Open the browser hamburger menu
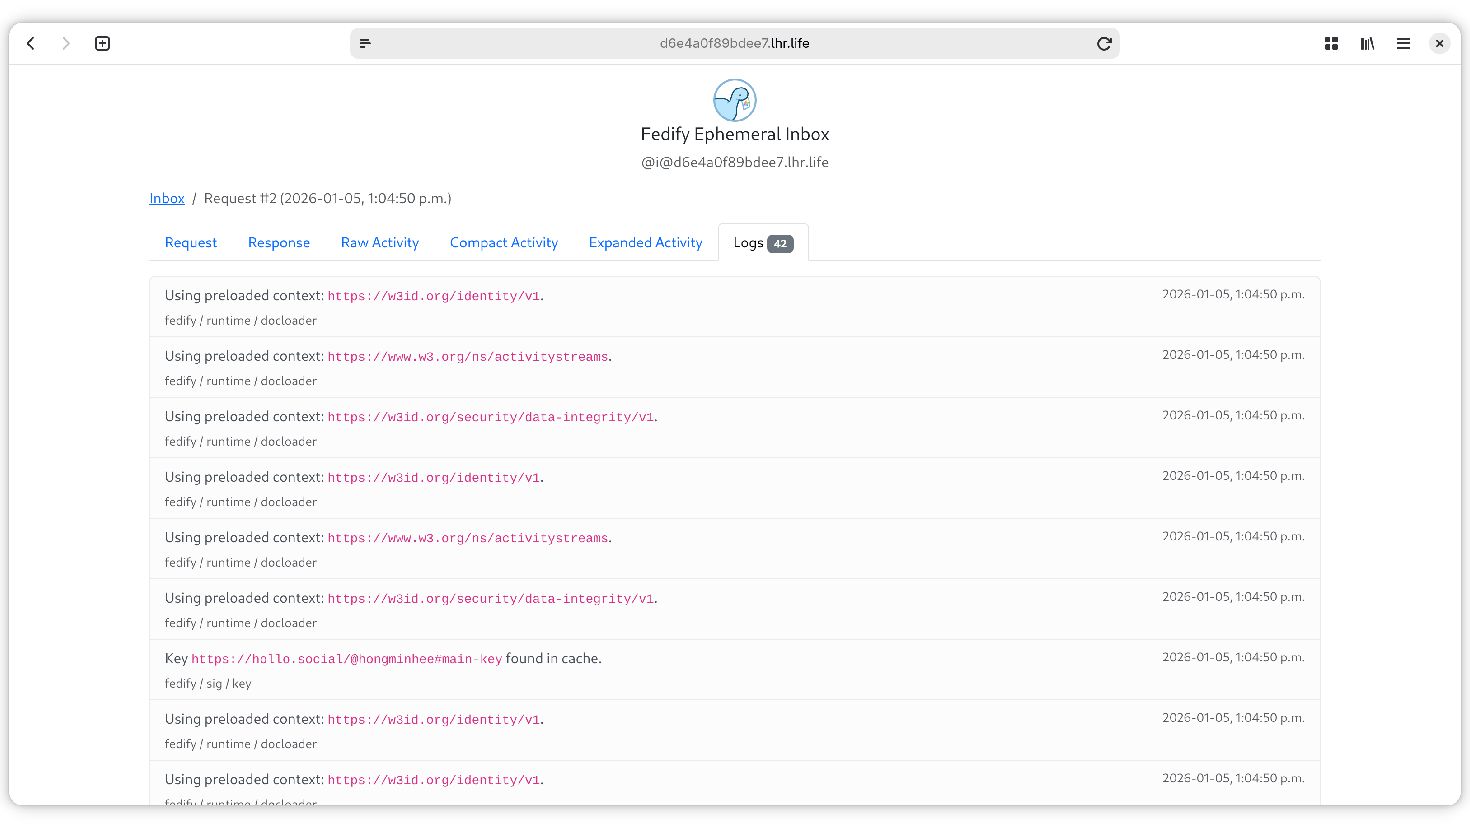 (1403, 43)
